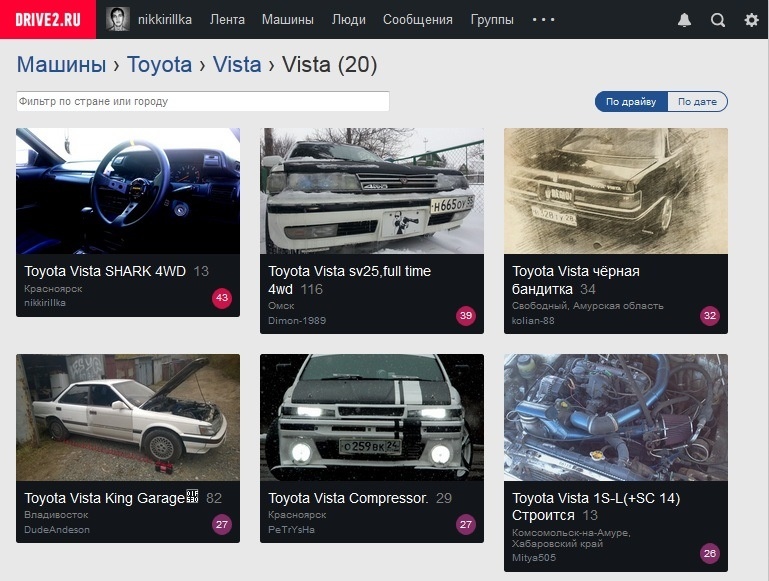
Task: Go to Машины breadcrumb link
Action: click(61, 65)
